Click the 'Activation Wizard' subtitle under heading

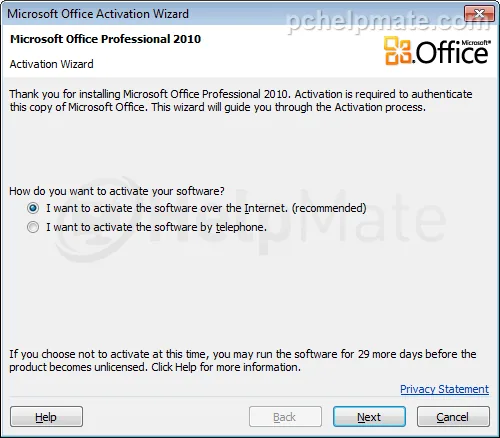coord(51,64)
